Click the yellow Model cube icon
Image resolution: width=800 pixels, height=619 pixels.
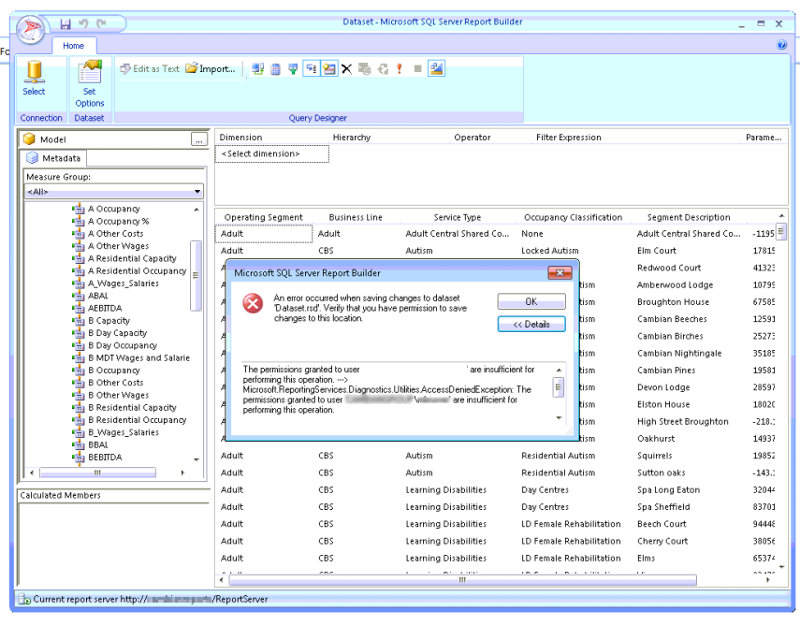click(29, 139)
